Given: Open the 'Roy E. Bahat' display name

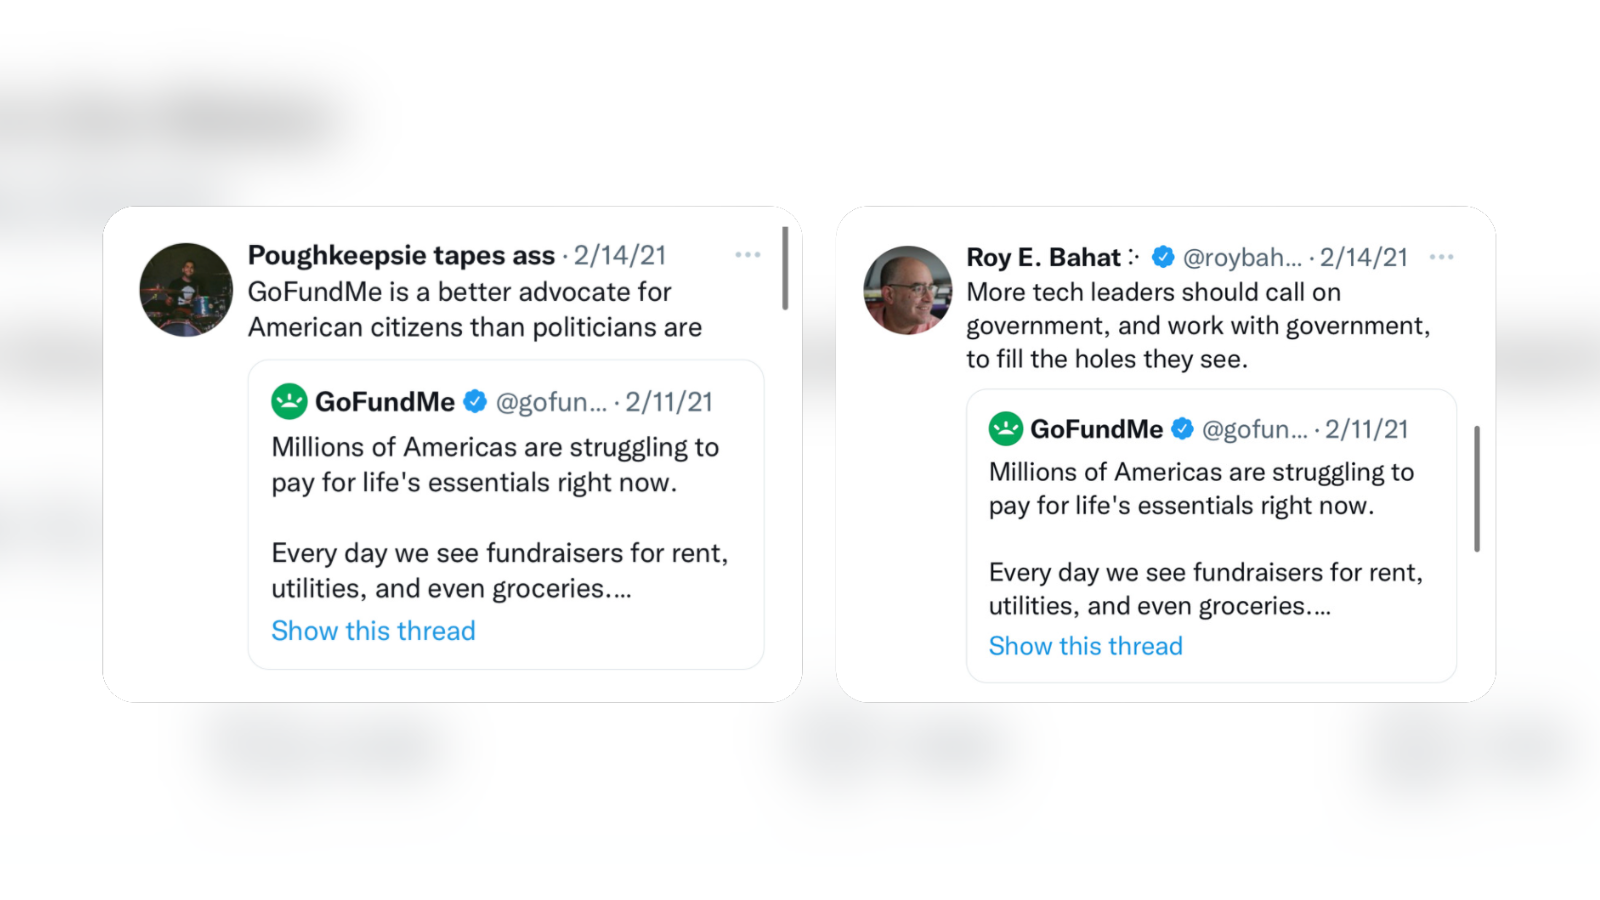Looking at the screenshot, I should tap(1043, 258).
